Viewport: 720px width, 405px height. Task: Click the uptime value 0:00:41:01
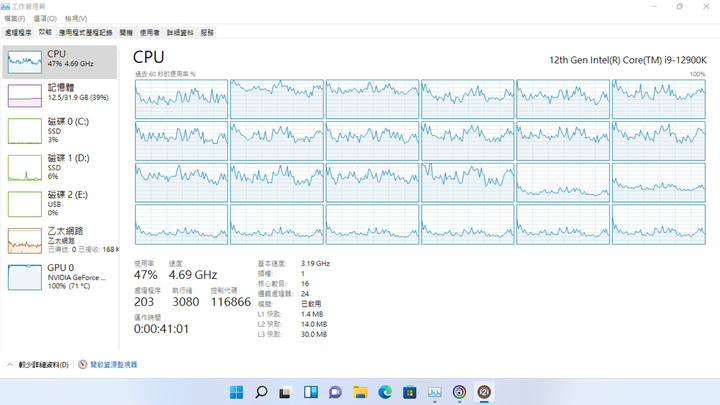[x=161, y=329]
